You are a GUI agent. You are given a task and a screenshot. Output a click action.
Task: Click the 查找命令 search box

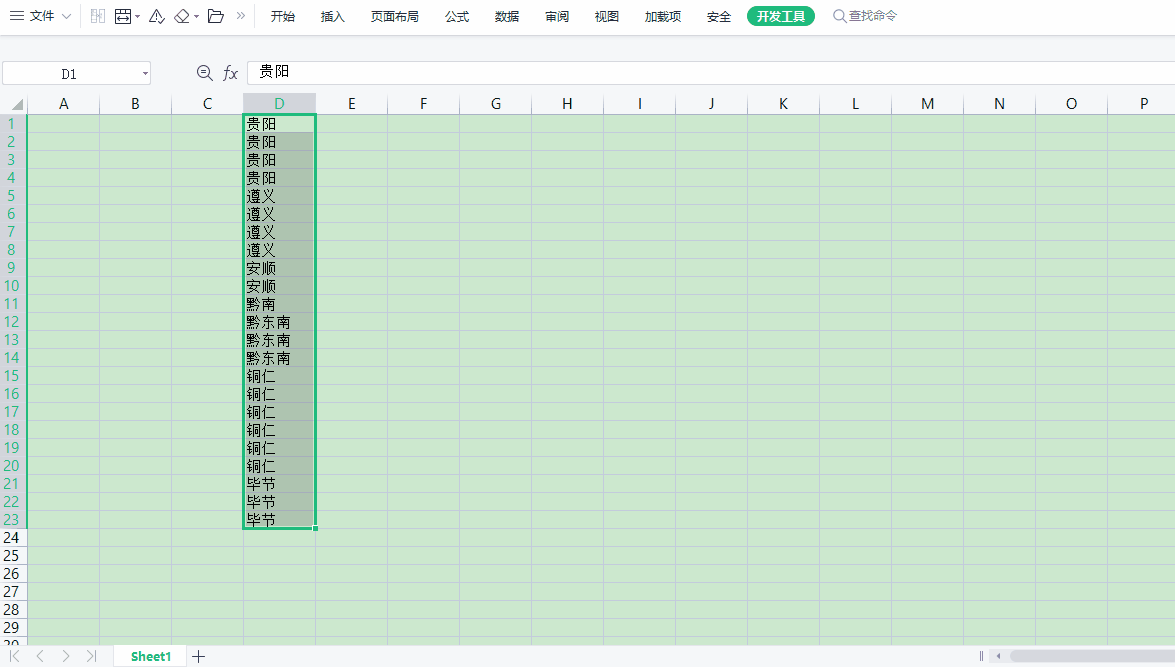[866, 16]
